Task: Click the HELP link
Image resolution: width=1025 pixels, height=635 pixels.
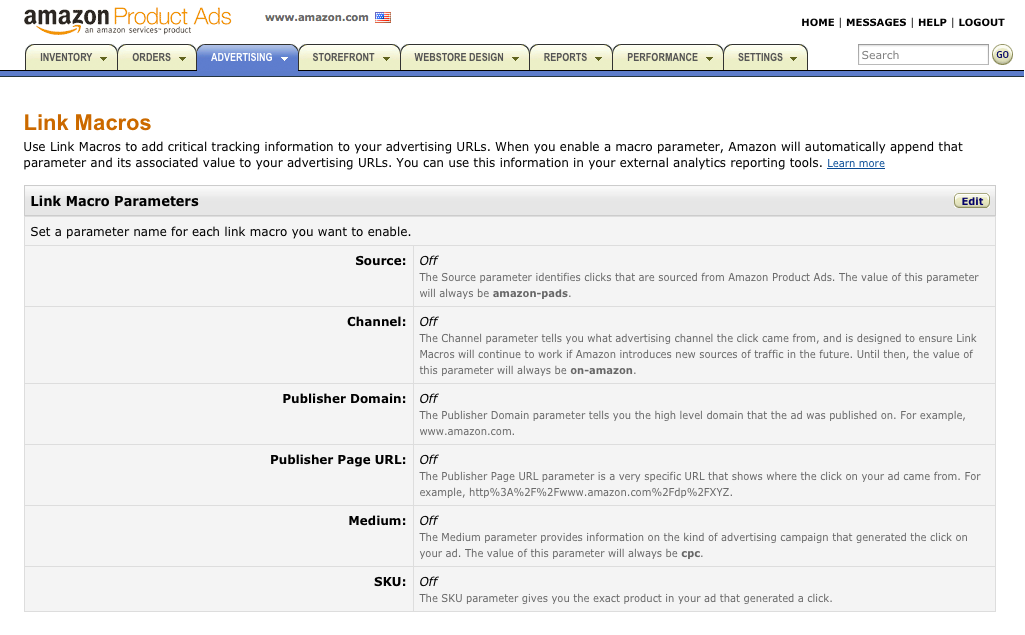Action: 931,22
